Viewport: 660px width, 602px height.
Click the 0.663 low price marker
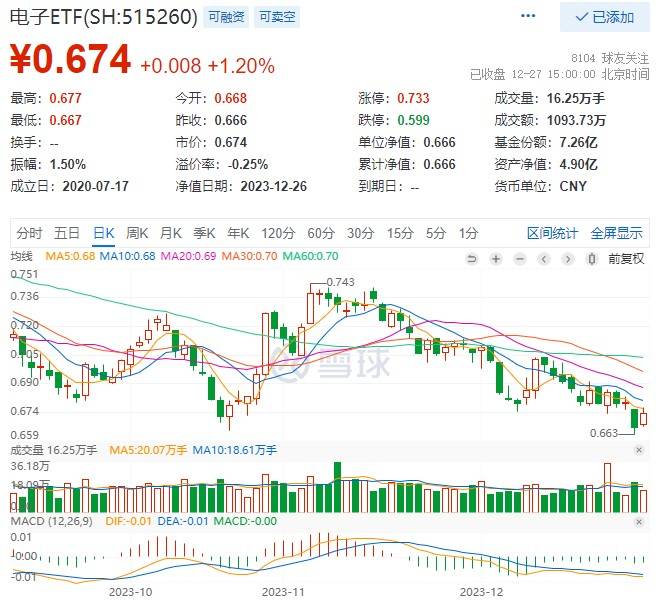pos(604,433)
